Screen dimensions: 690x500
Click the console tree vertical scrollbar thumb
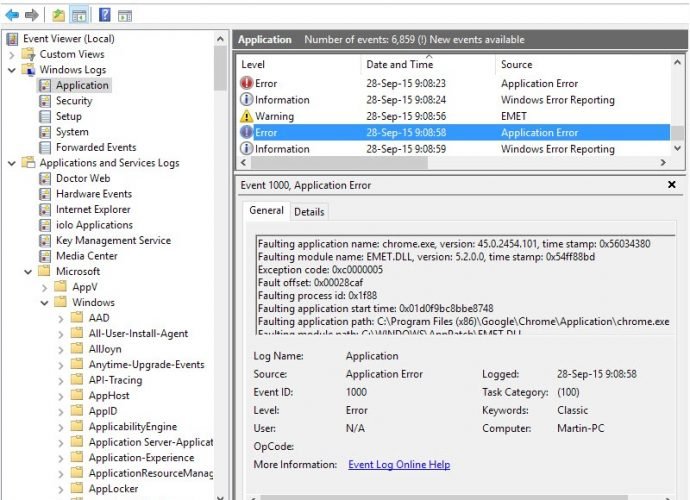[220, 69]
